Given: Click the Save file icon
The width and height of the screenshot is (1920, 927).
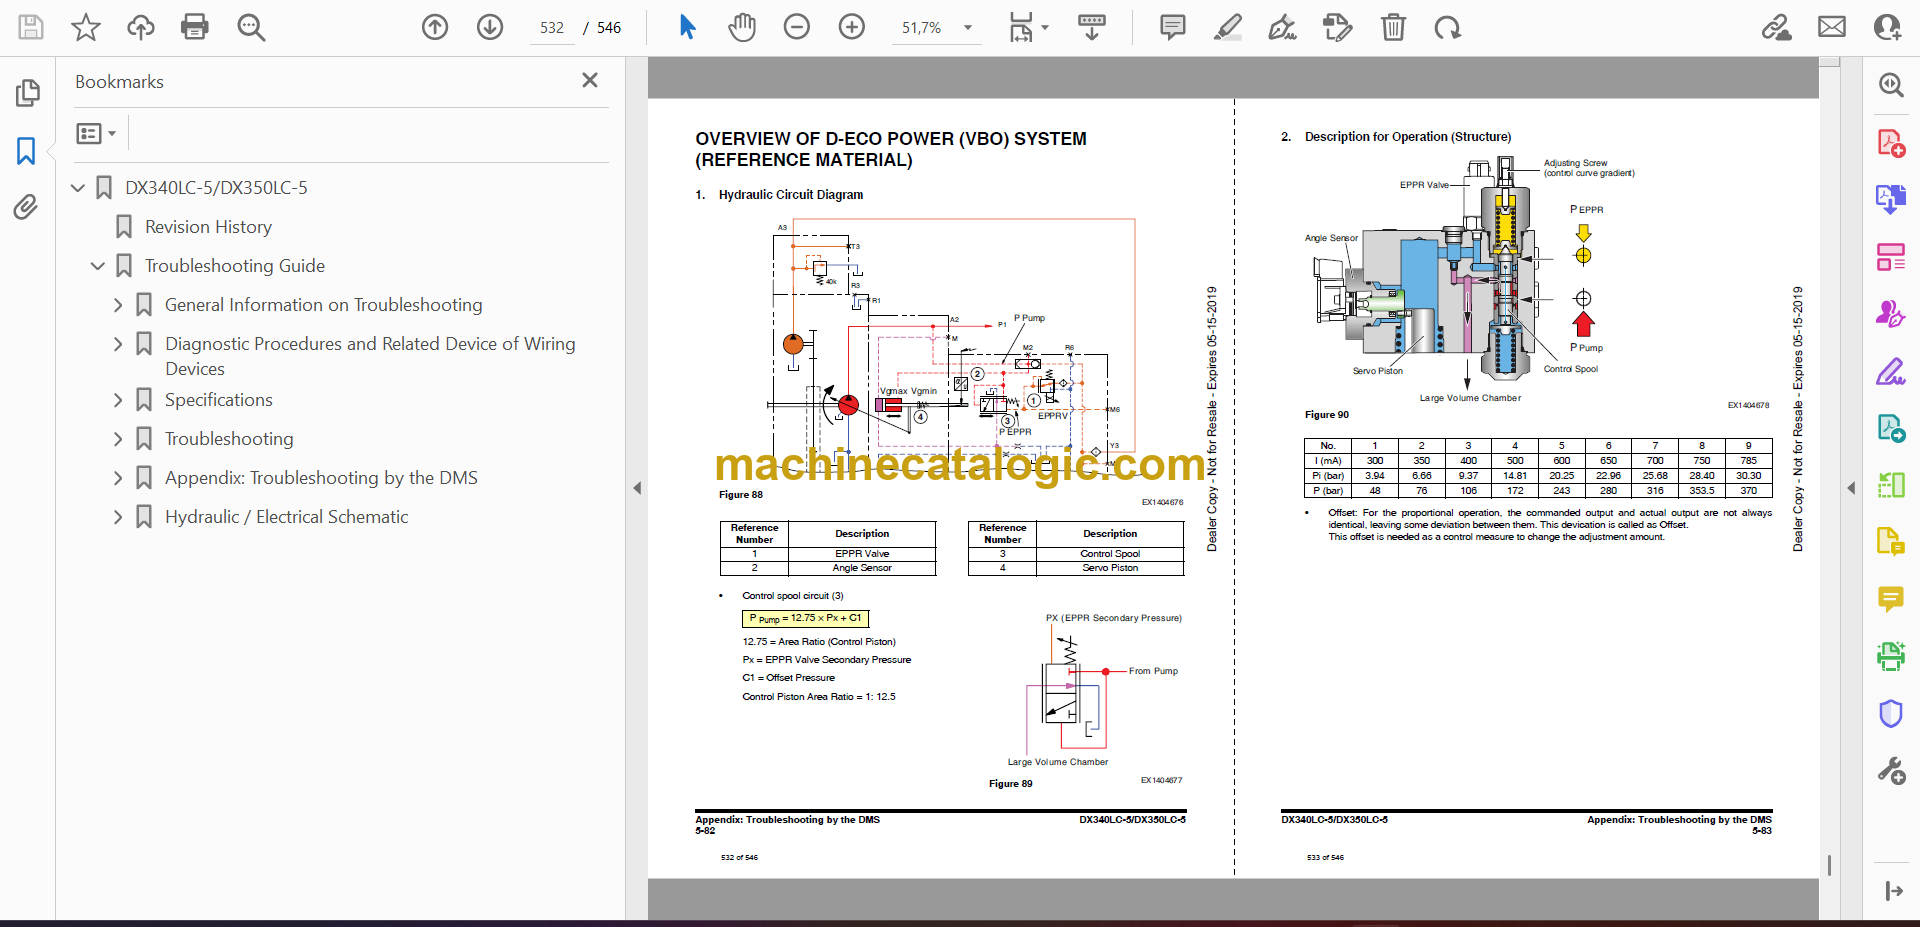Looking at the screenshot, I should click(x=31, y=27).
